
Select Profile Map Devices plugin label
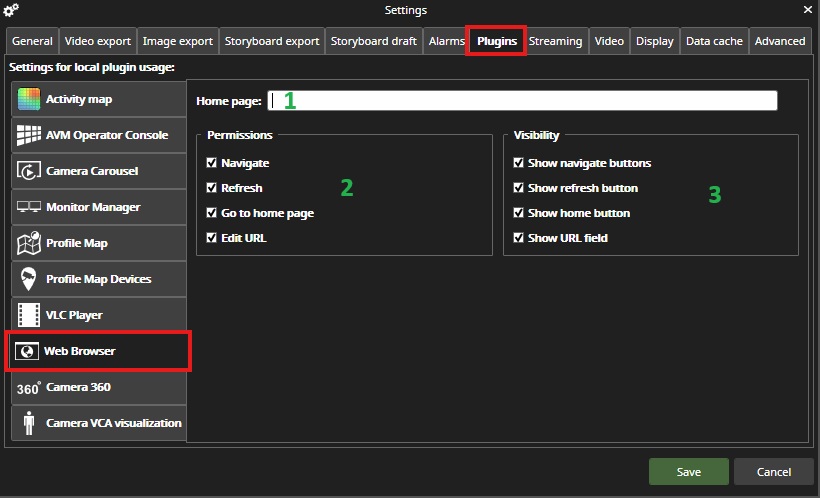[99, 279]
